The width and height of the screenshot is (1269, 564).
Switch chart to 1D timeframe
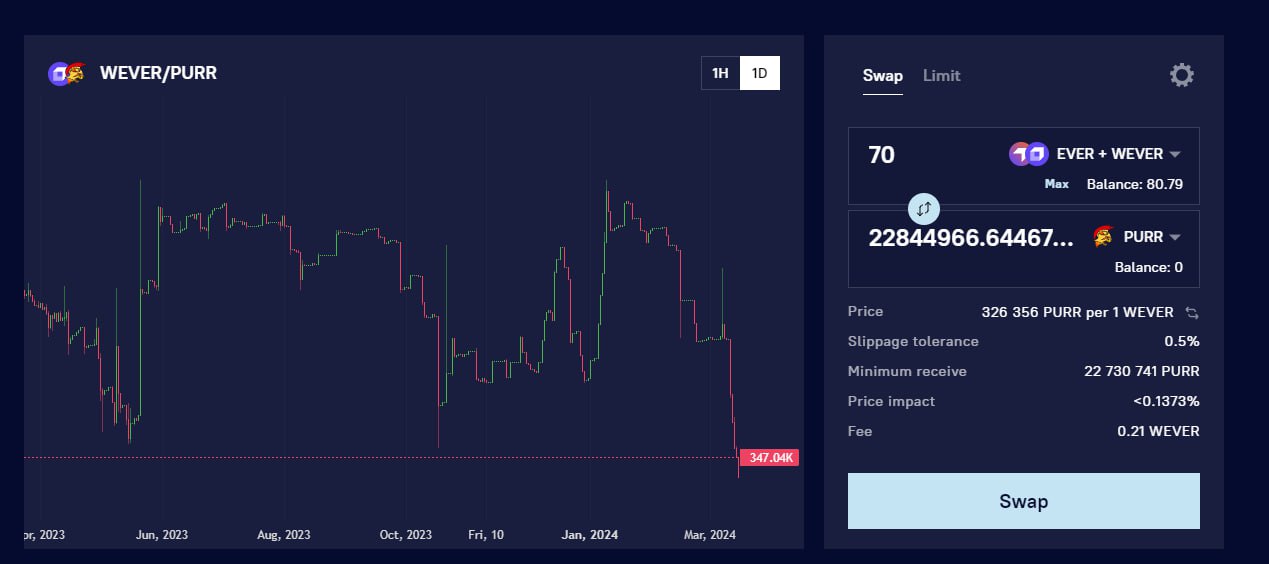(x=759, y=73)
